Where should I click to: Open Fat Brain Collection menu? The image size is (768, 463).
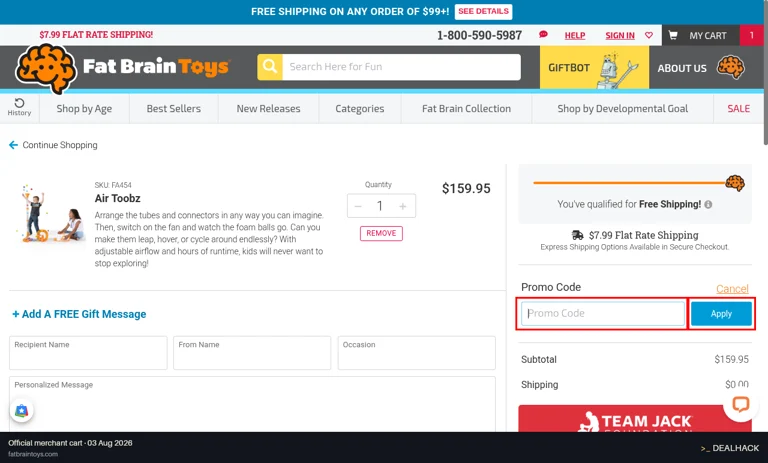click(x=466, y=109)
